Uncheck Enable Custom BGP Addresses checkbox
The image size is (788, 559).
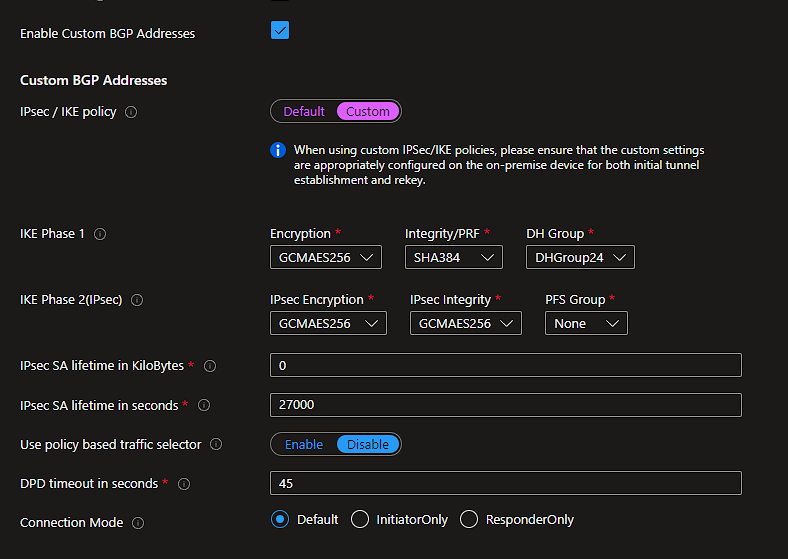(280, 31)
